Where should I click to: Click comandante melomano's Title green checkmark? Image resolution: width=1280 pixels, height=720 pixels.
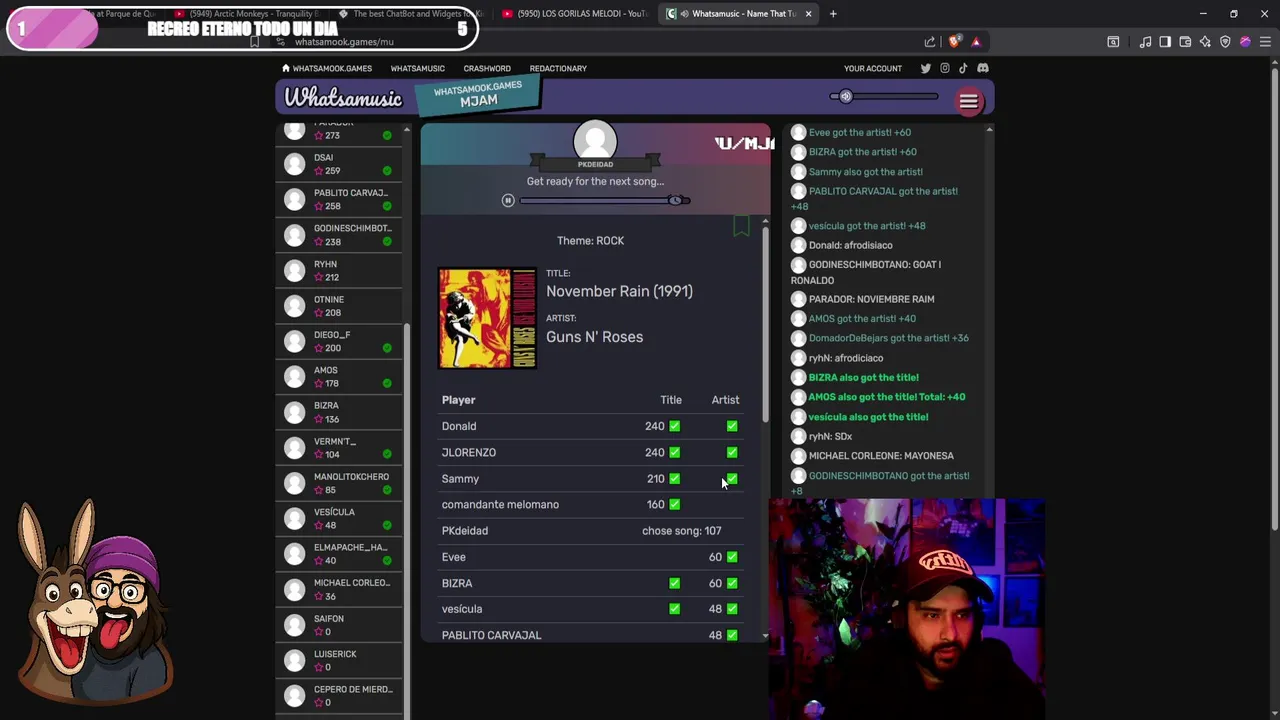675,504
